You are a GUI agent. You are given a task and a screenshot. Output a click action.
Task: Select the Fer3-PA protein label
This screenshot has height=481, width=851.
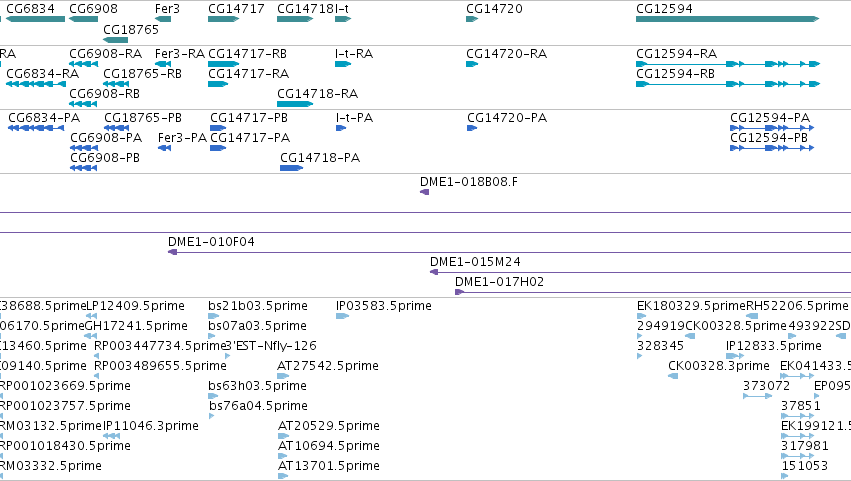click(x=182, y=138)
